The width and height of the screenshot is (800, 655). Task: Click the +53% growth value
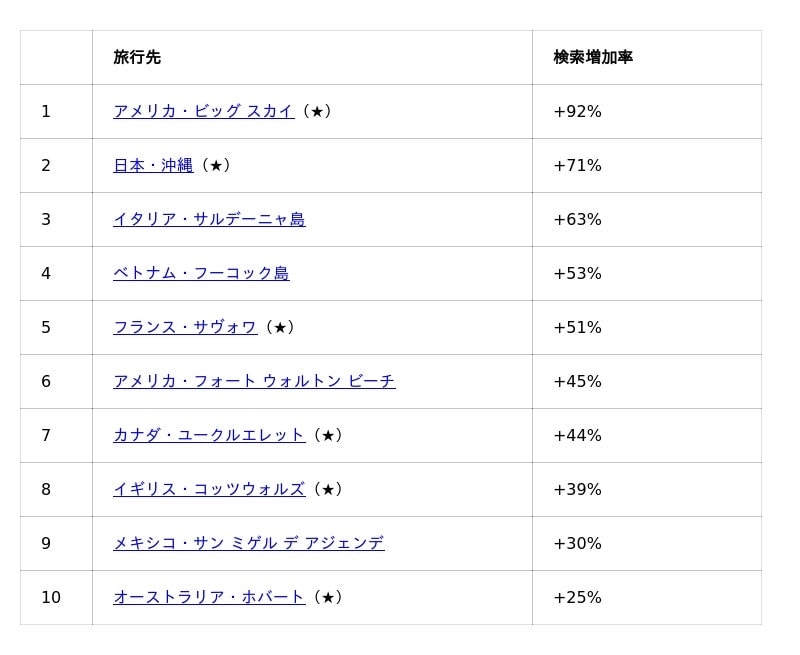pyautogui.click(x=577, y=274)
